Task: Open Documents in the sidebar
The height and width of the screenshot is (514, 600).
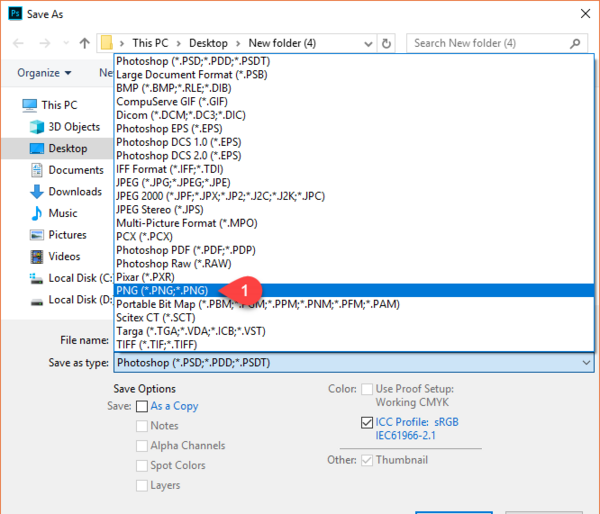Action: pyautogui.click(x=67, y=170)
